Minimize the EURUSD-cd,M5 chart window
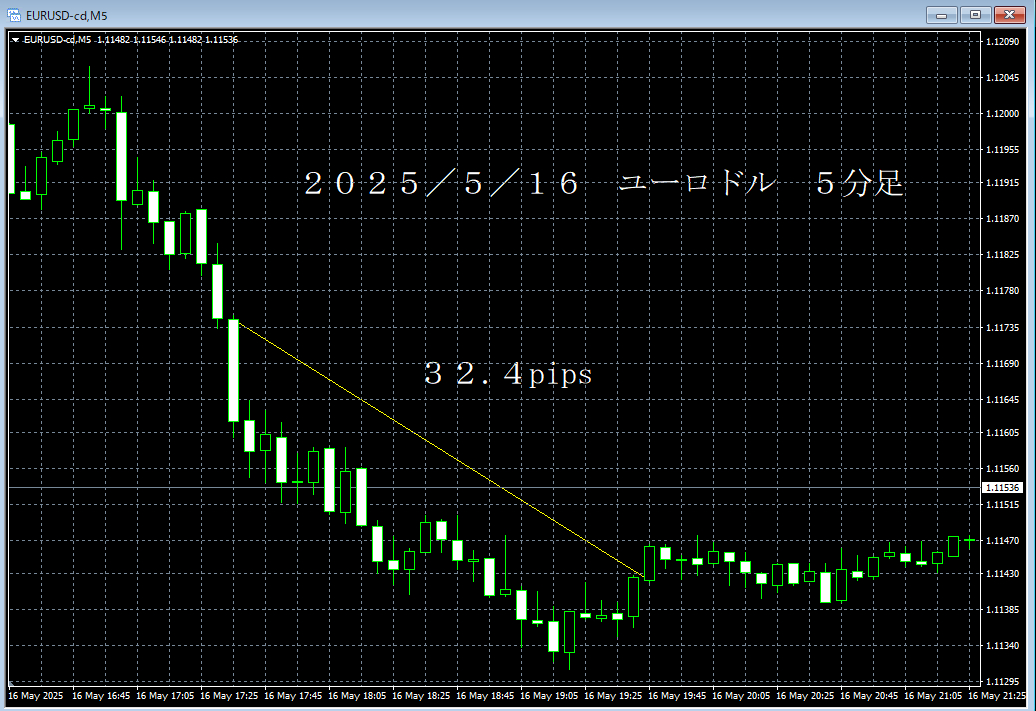This screenshot has width=1036, height=711. [942, 15]
